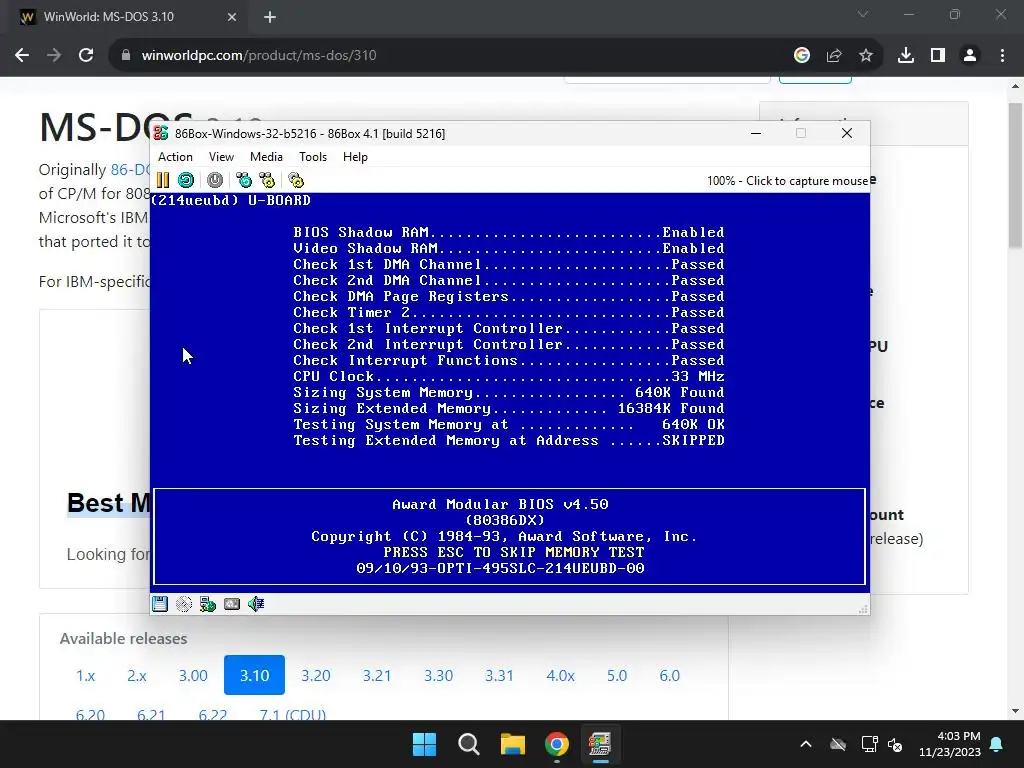
Task: Click the hard disk activity status bar icon
Action: (x=232, y=604)
